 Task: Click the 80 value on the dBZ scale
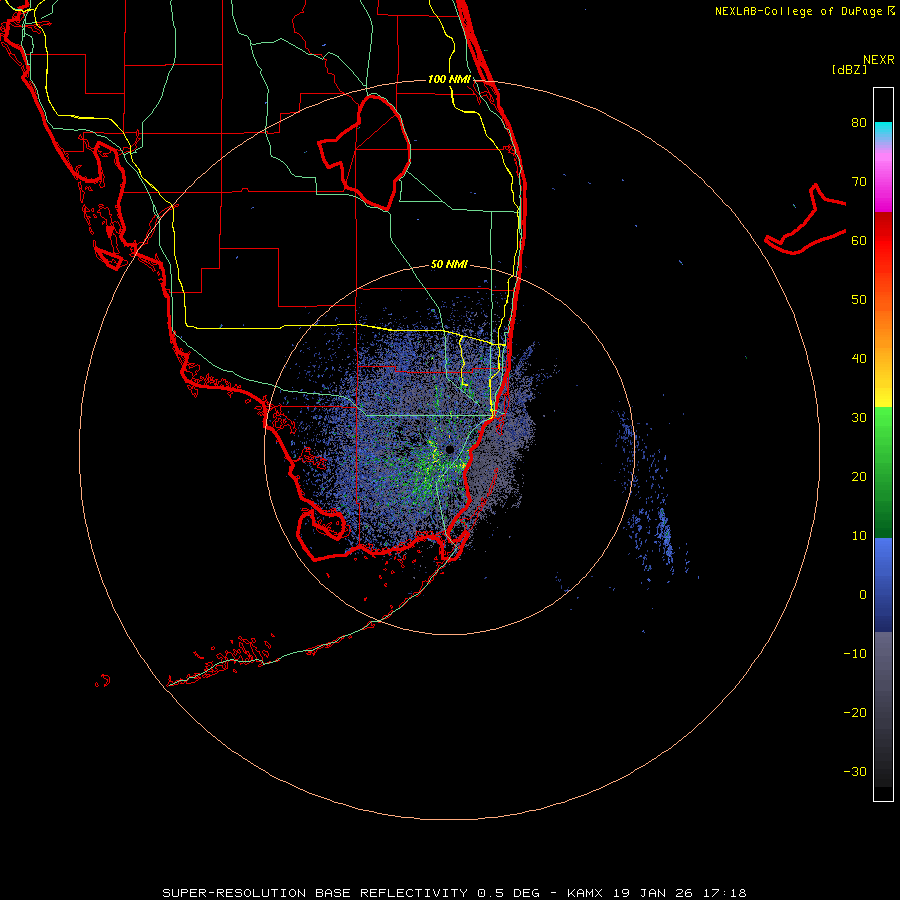pyautogui.click(x=859, y=123)
